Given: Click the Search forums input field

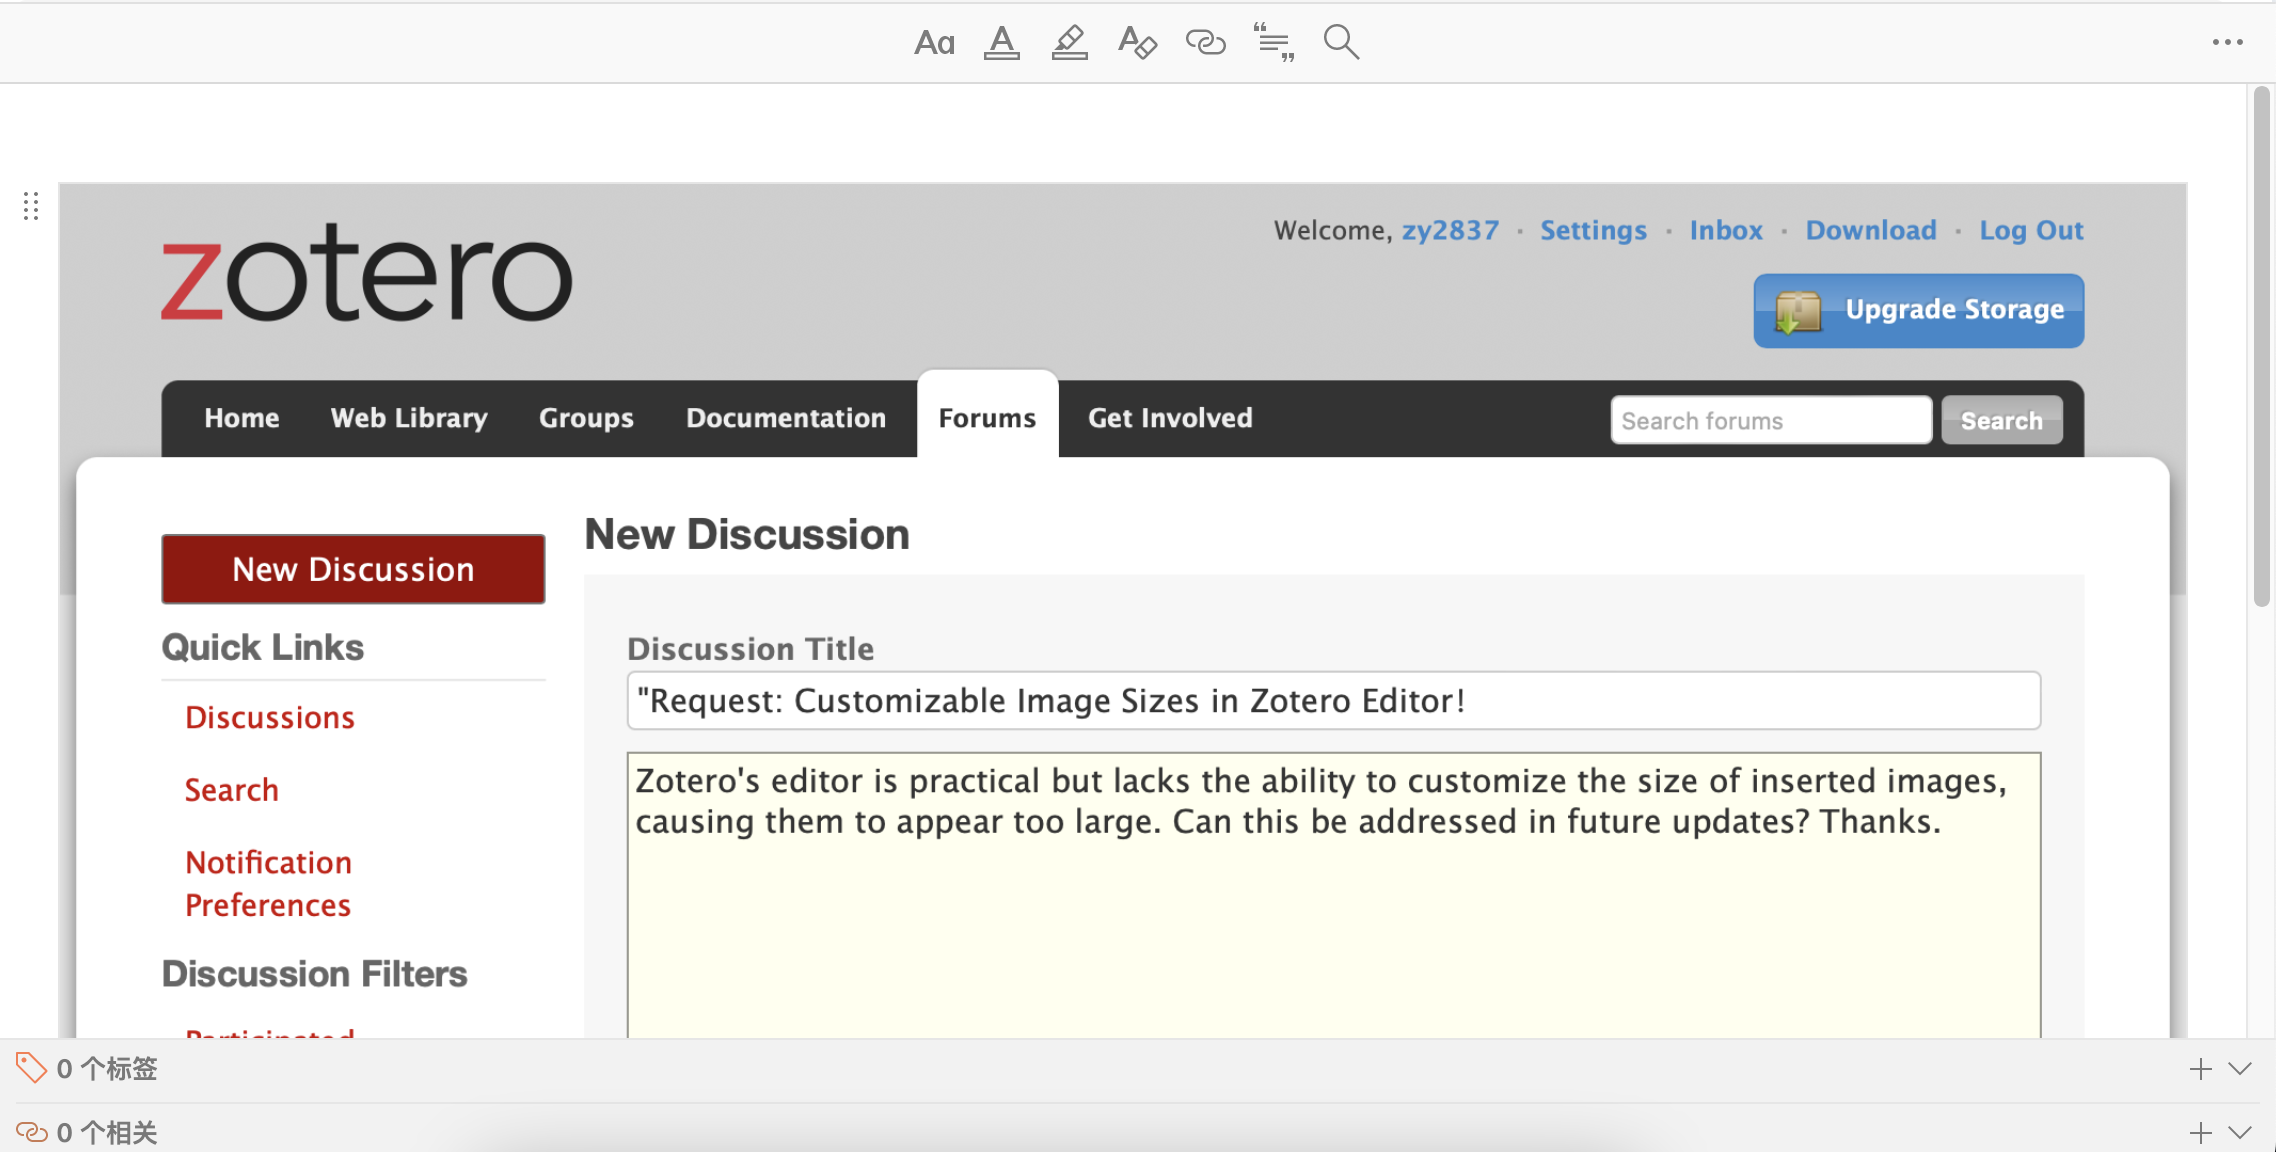Looking at the screenshot, I should pyautogui.click(x=1770, y=421).
